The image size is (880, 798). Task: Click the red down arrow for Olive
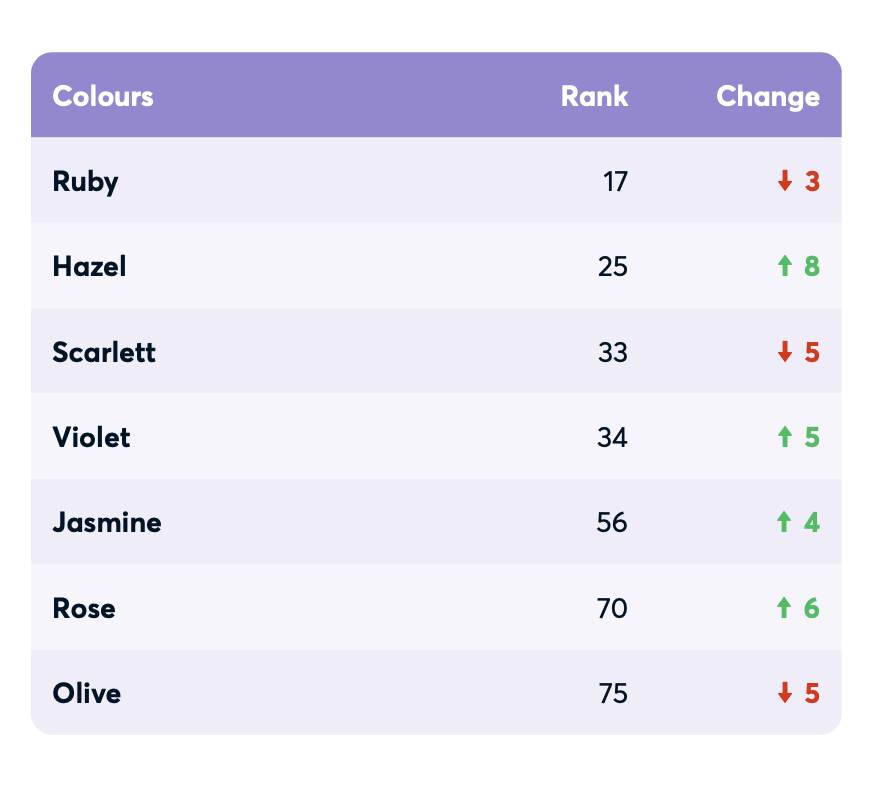pyautogui.click(x=785, y=693)
